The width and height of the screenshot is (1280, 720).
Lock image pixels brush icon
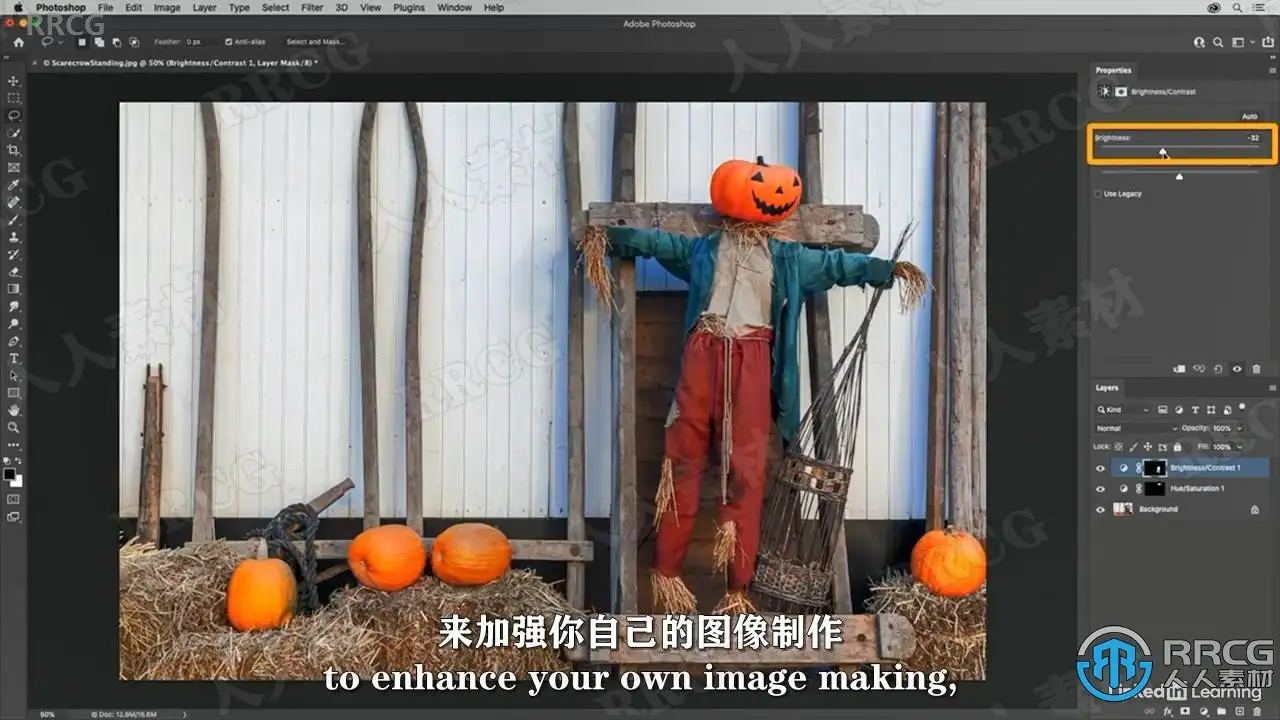(x=1133, y=447)
